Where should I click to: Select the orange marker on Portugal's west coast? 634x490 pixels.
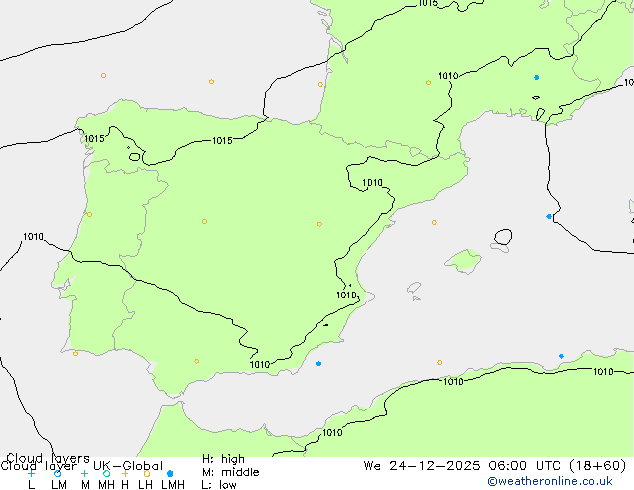click(89, 215)
